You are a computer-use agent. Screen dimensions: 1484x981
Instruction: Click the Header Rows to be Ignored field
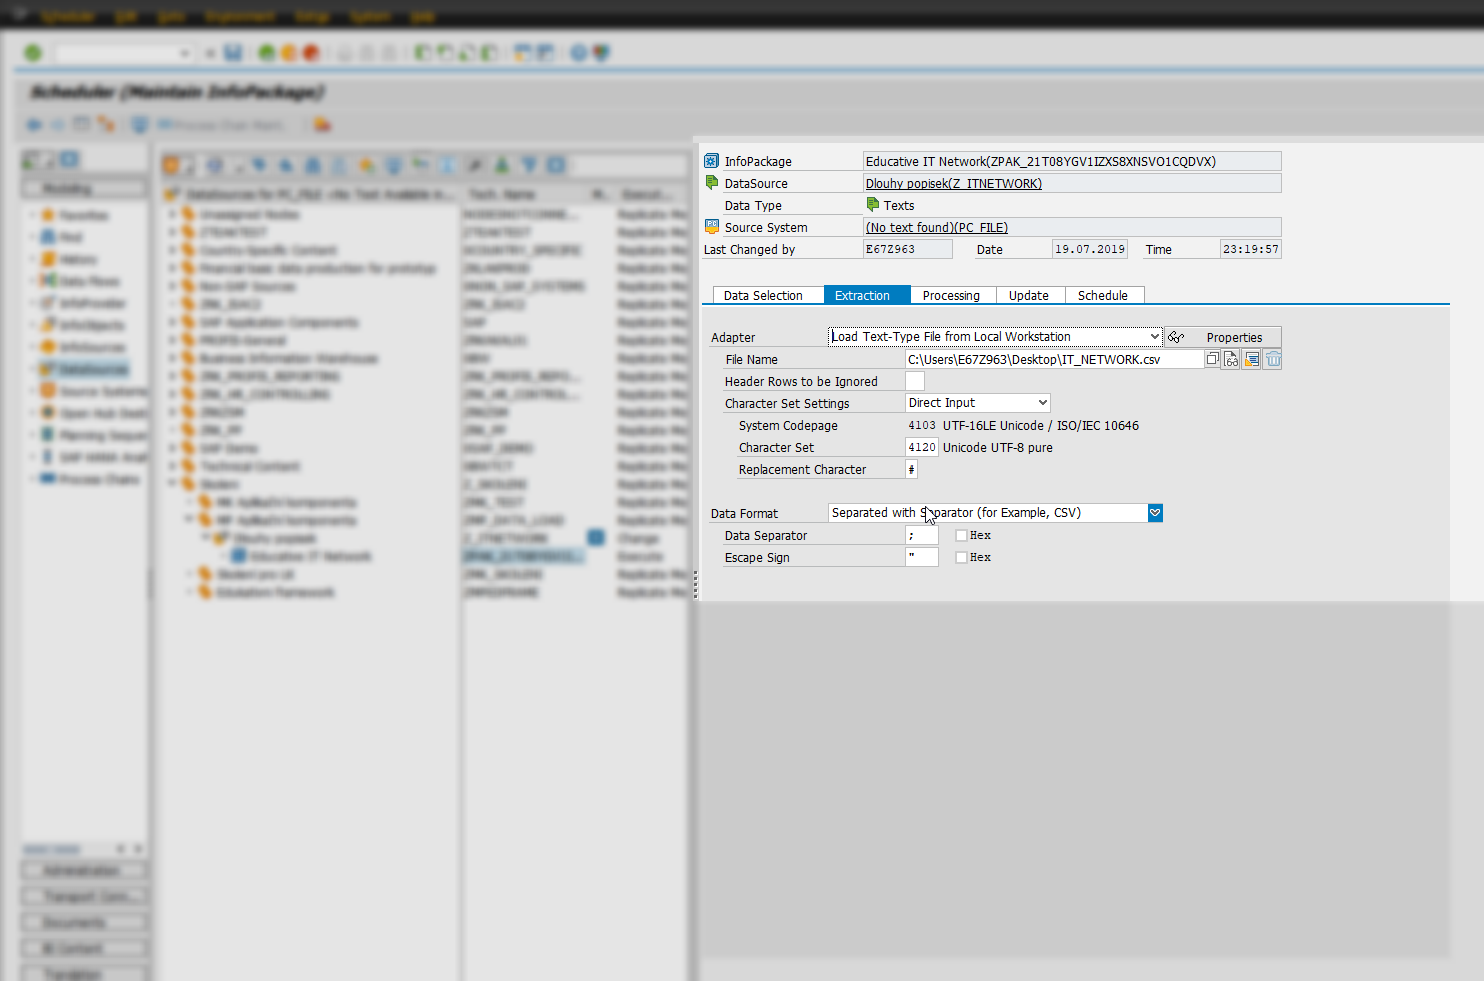pos(914,381)
